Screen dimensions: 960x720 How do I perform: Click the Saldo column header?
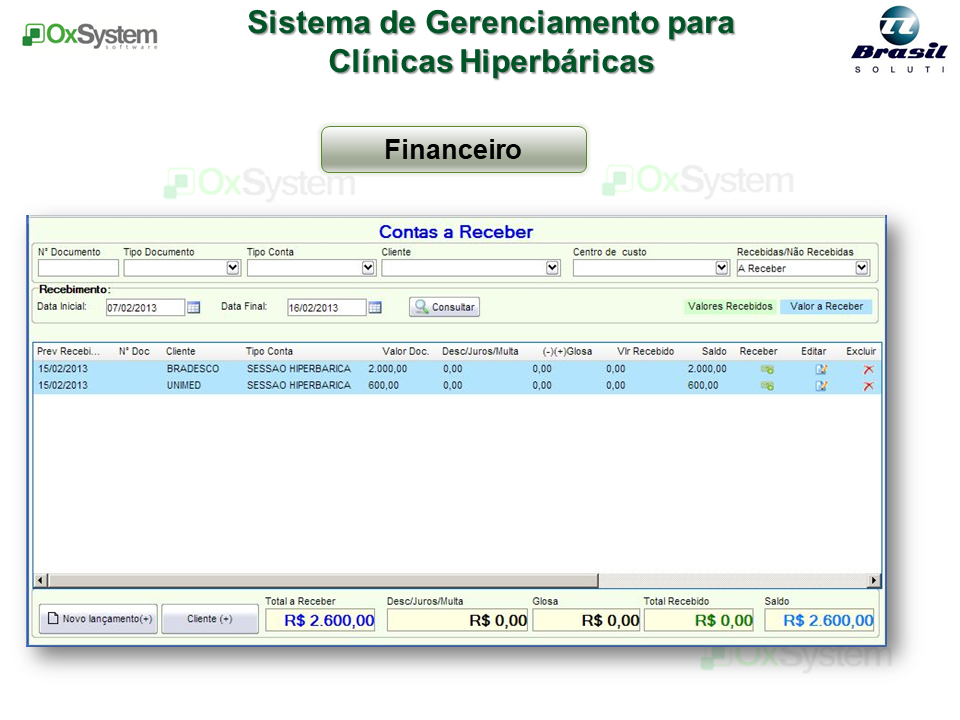pos(714,352)
